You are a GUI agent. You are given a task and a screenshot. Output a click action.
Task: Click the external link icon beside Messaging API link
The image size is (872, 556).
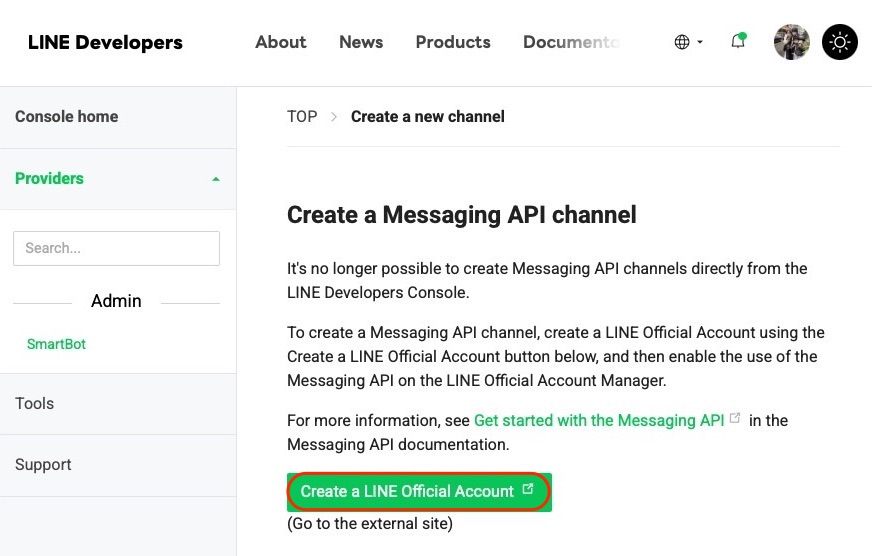coord(735,418)
